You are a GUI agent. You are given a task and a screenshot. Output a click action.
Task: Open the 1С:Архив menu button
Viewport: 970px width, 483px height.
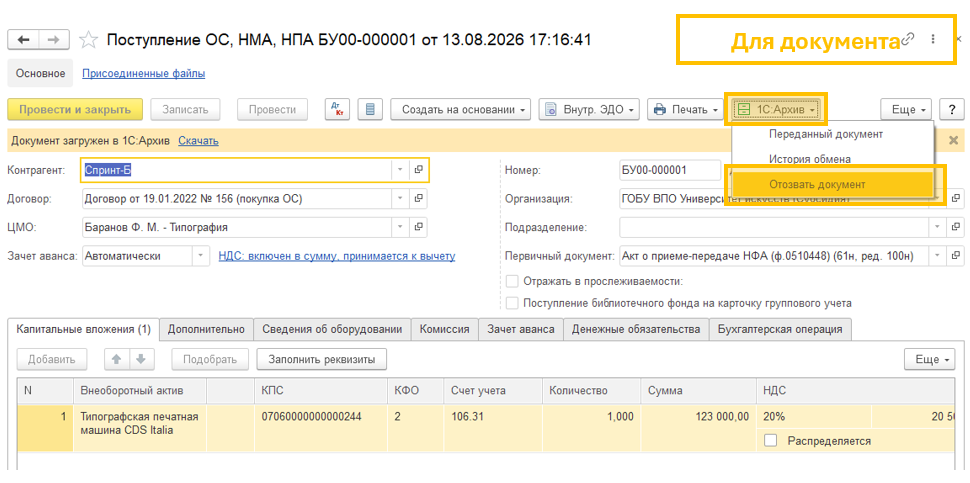pos(776,109)
